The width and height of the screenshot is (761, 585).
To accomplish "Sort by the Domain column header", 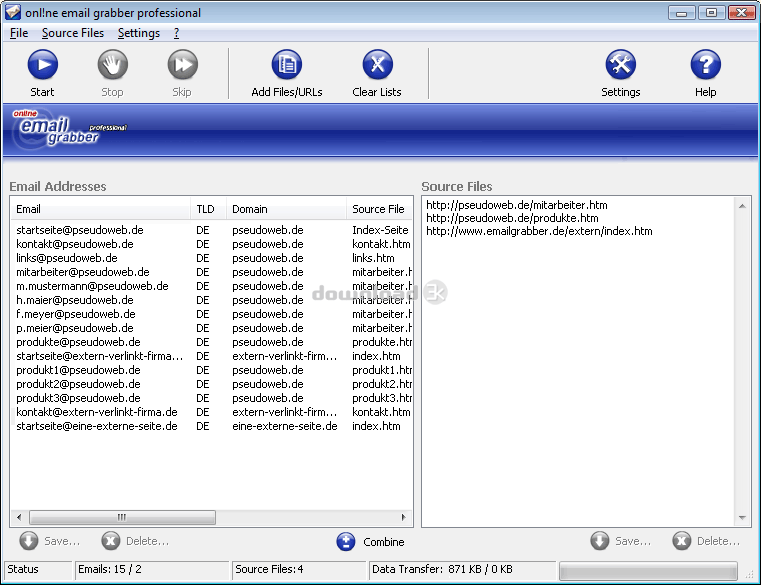I will [286, 209].
